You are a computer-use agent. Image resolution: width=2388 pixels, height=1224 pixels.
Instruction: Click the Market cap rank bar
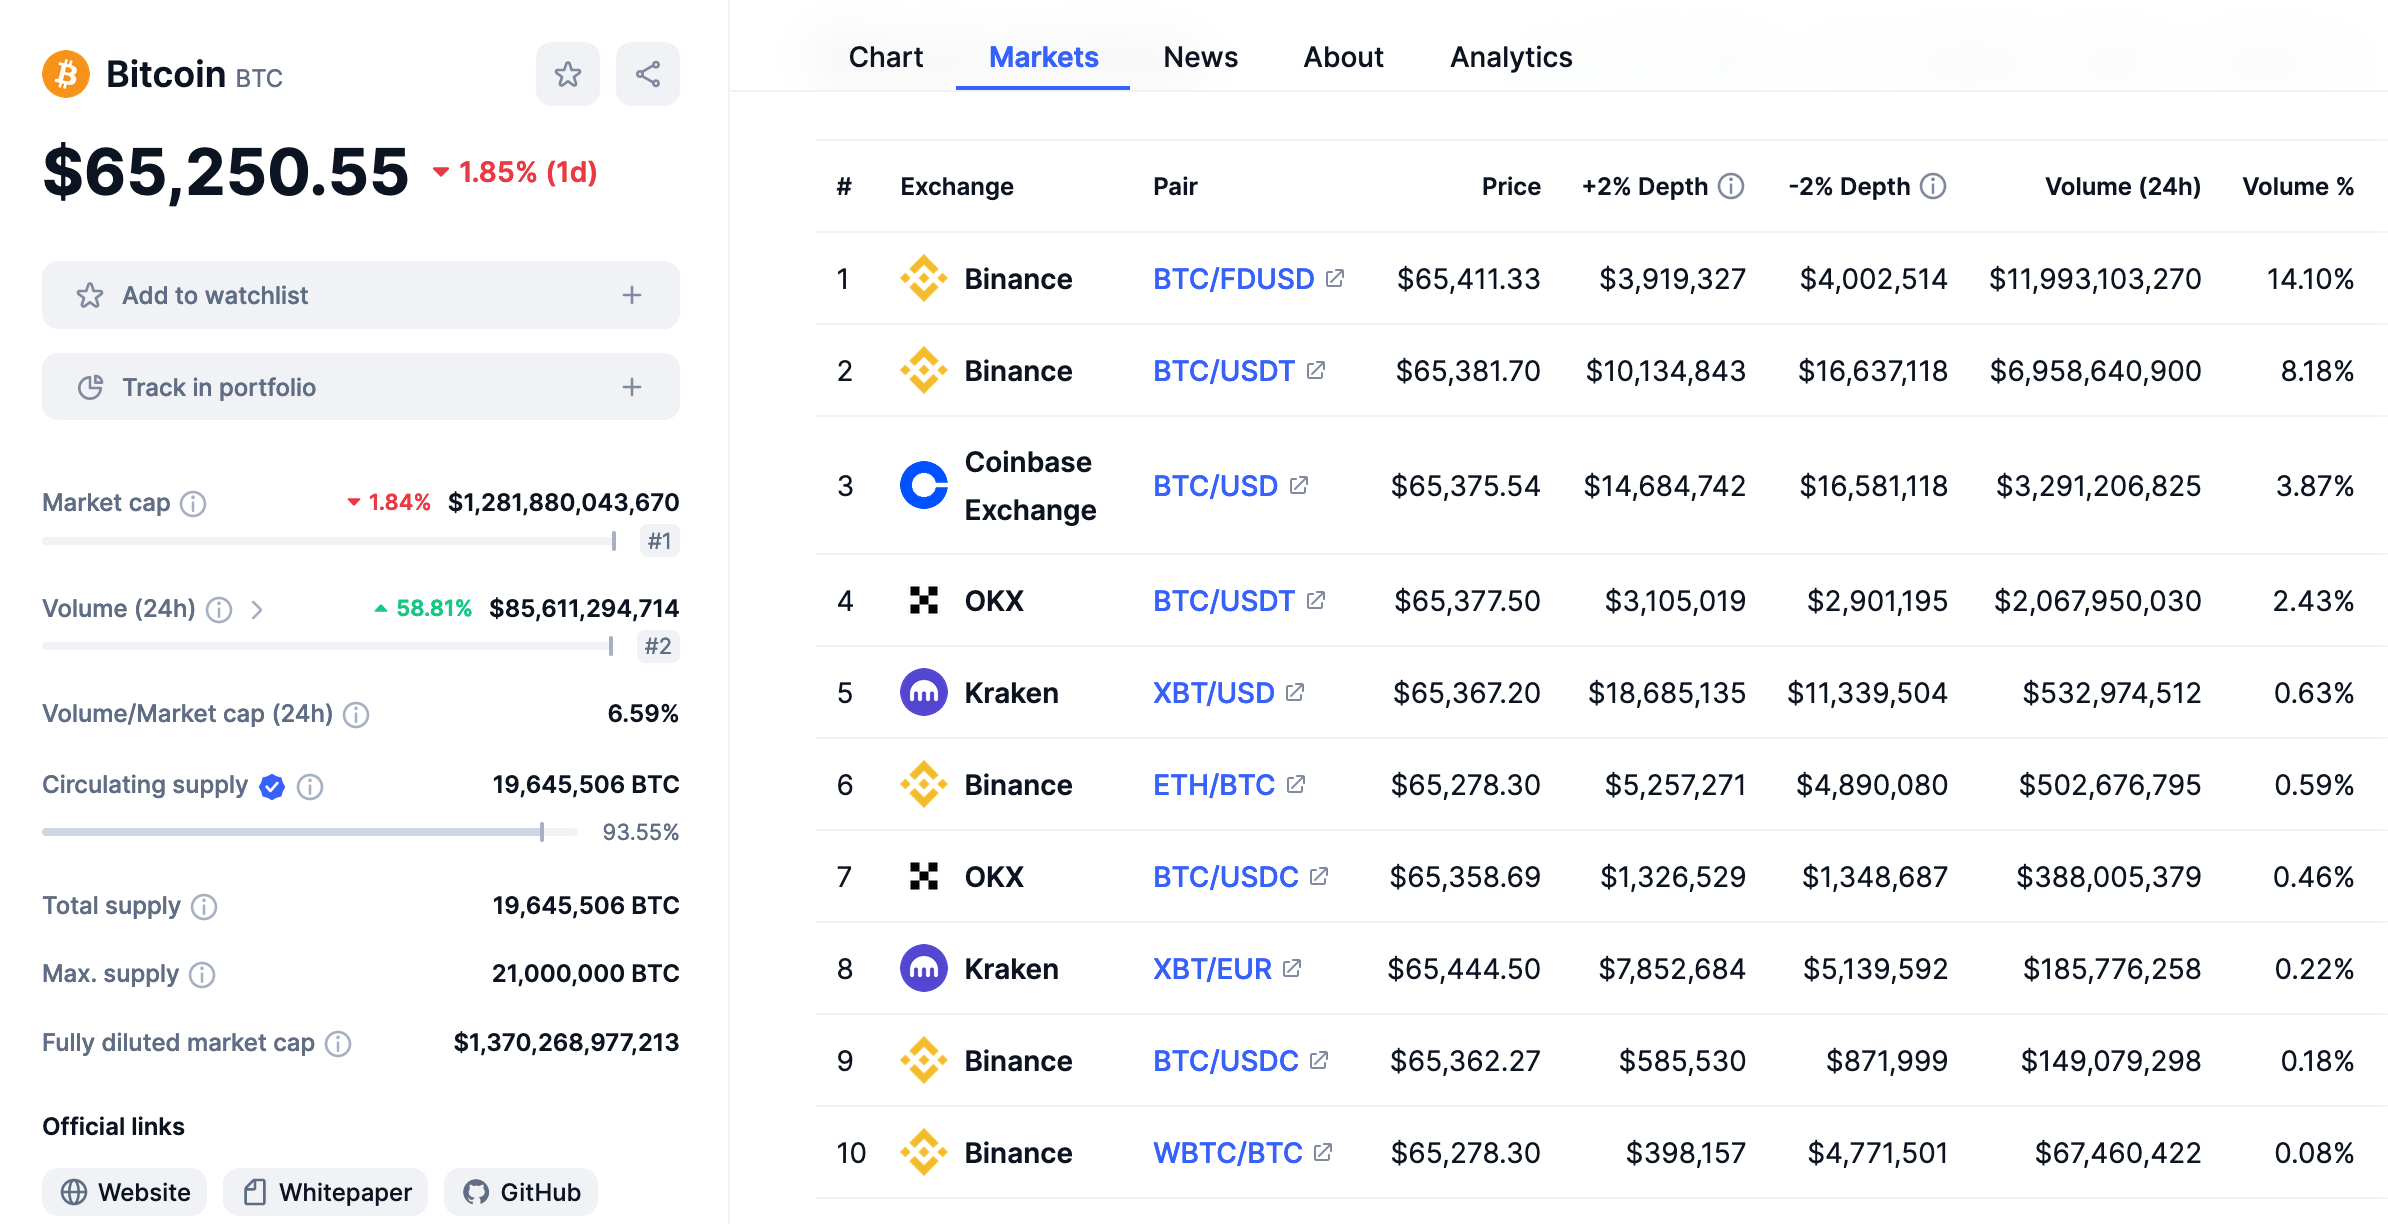point(329,541)
